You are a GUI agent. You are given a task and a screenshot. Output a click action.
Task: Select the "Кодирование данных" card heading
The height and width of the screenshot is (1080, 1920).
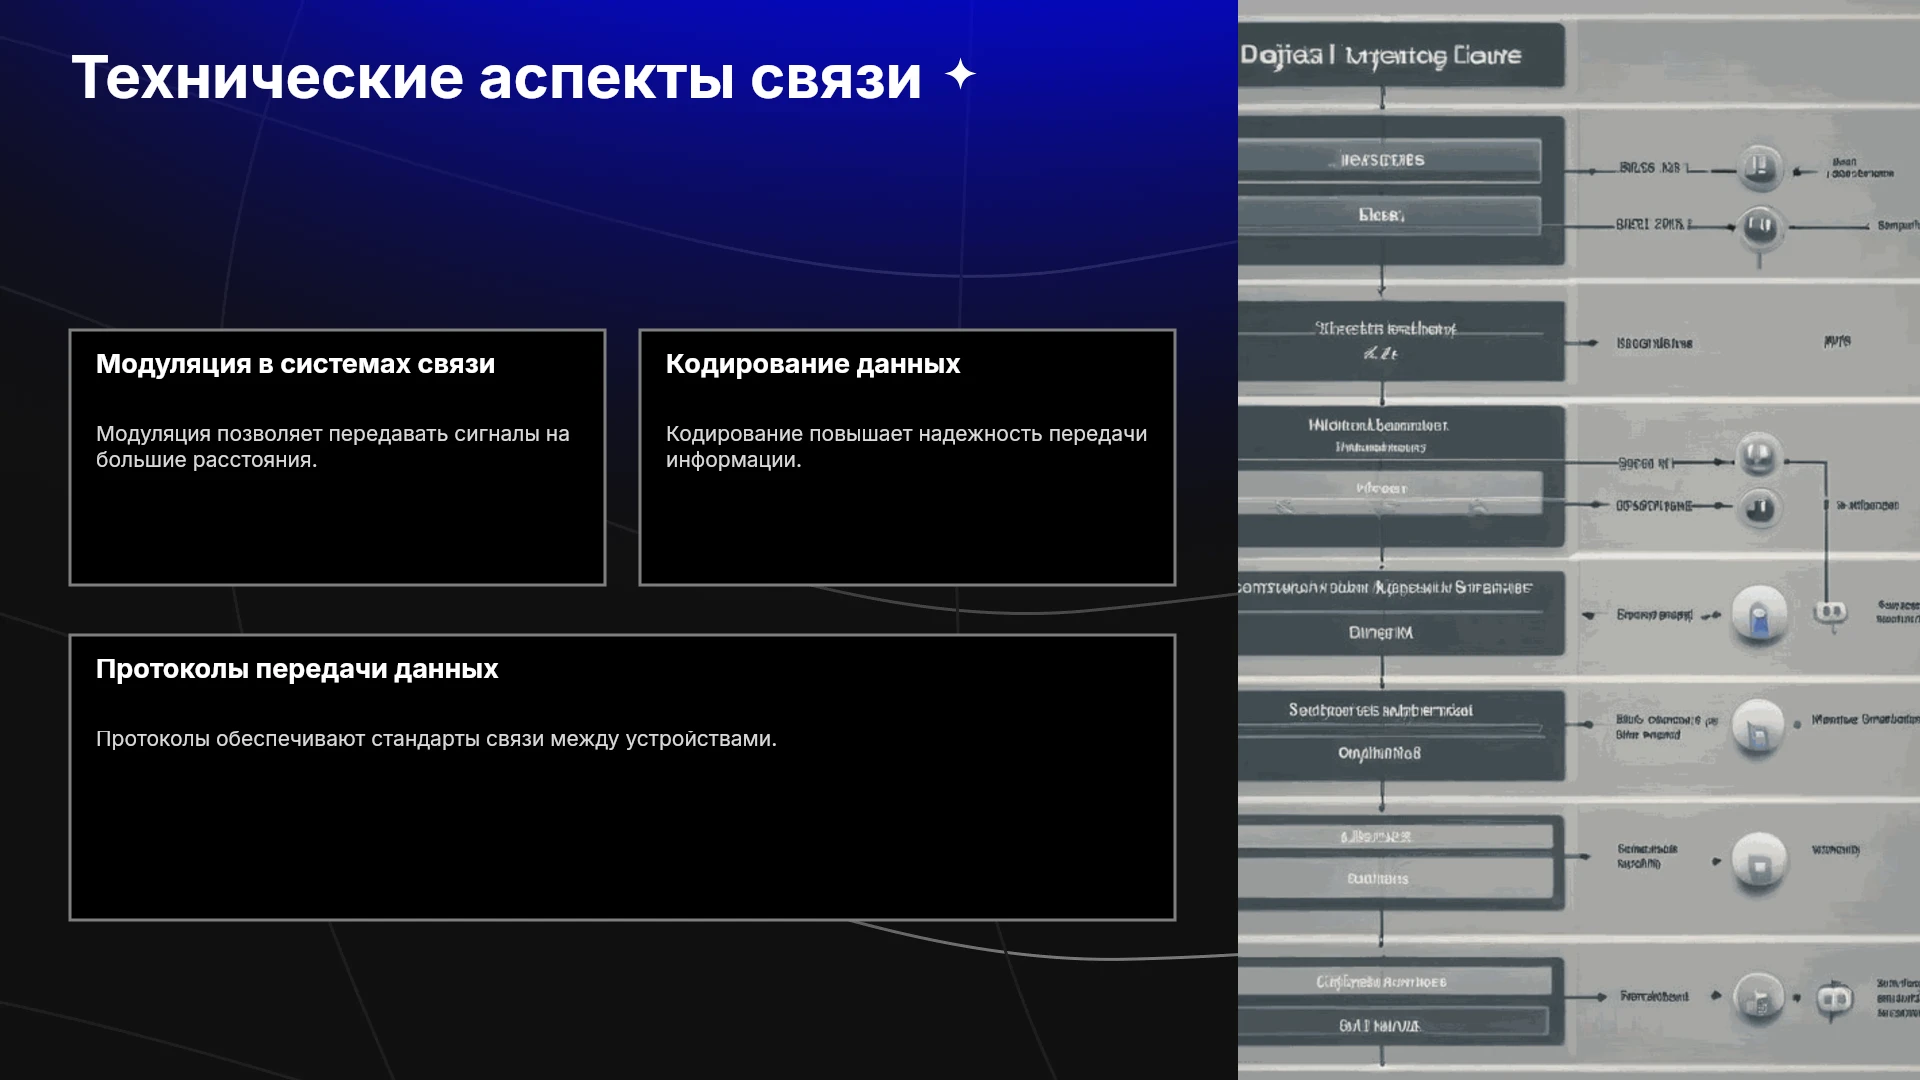point(812,364)
